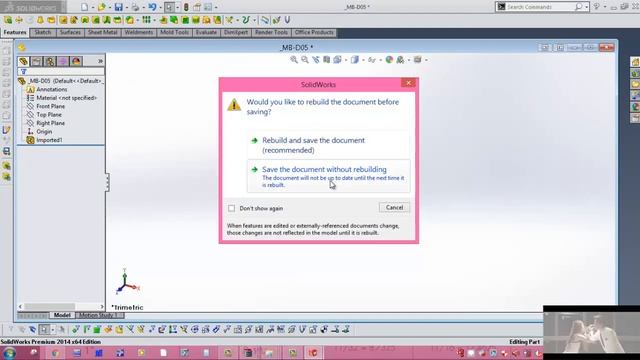Expand the Display Style dropdown arrow
The image size is (640, 360).
pos(363,60)
